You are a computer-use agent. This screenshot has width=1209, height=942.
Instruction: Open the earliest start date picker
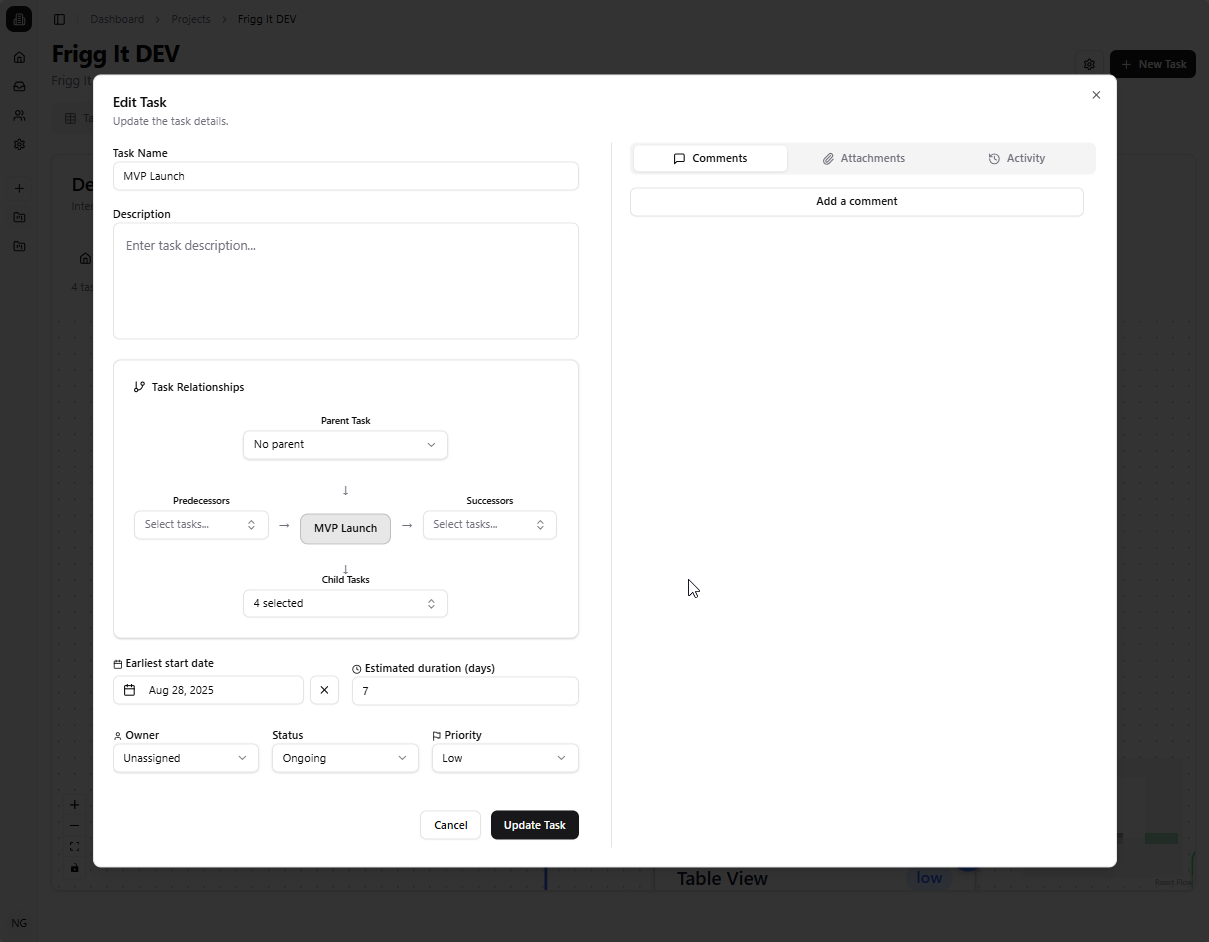[208, 690]
